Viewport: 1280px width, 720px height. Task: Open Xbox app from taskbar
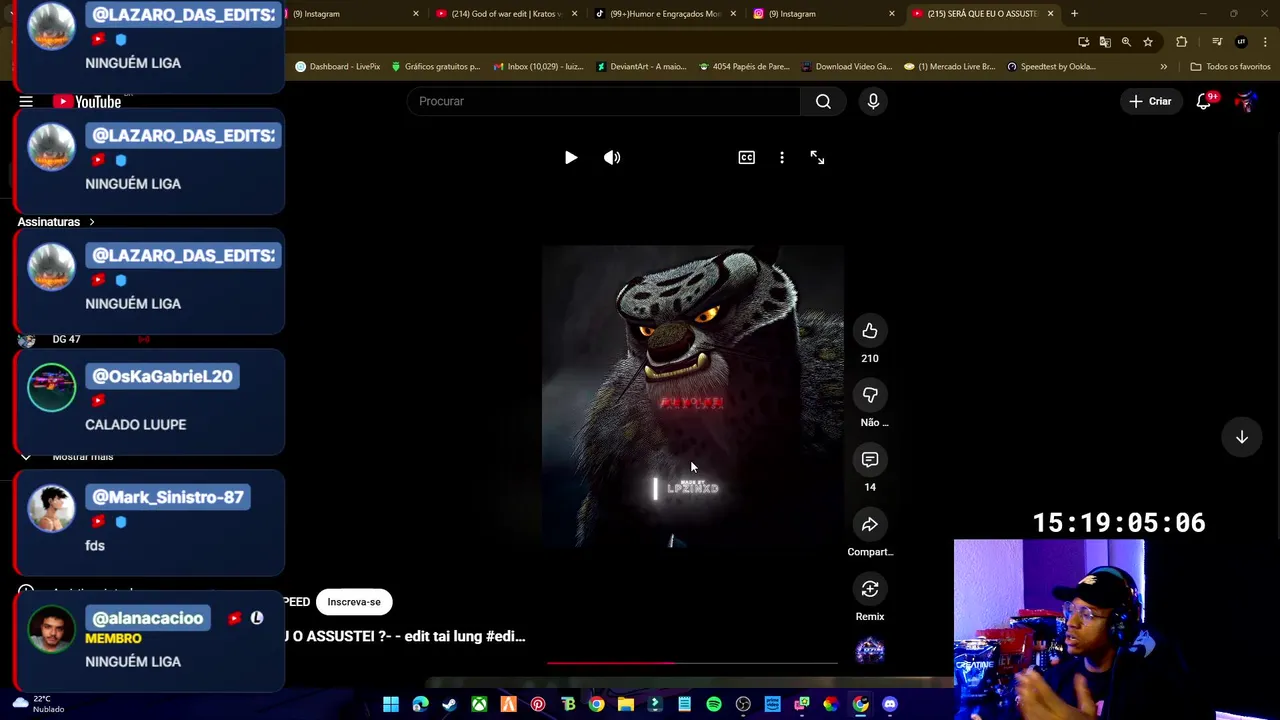479,704
